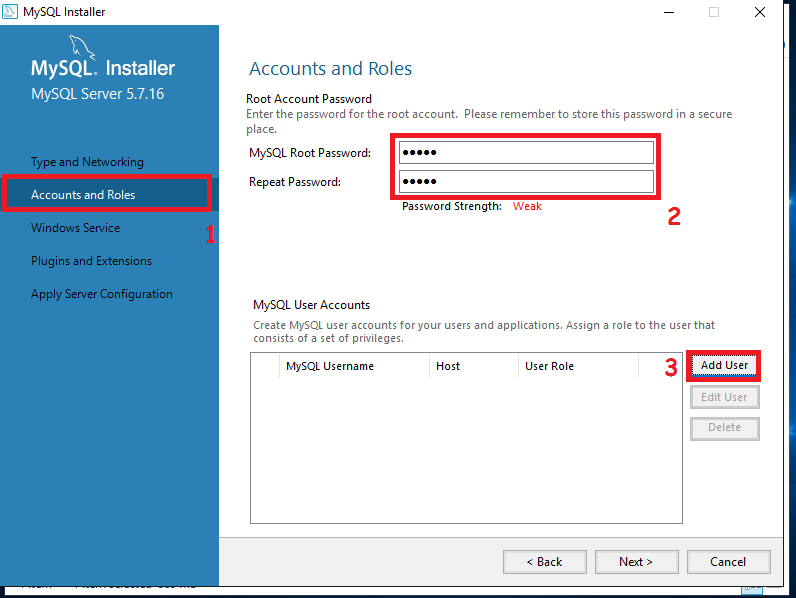Click the Accounts and Roles page heading

click(x=330, y=69)
